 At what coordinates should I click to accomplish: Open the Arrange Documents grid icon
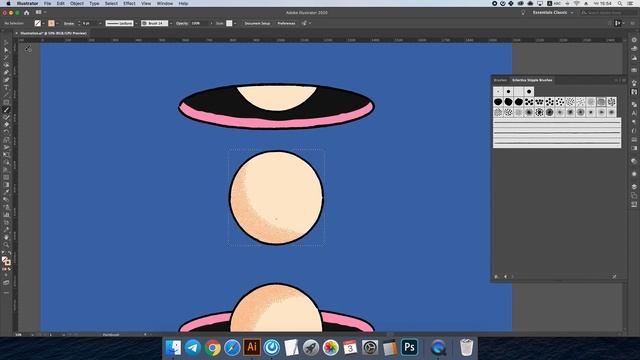point(39,13)
